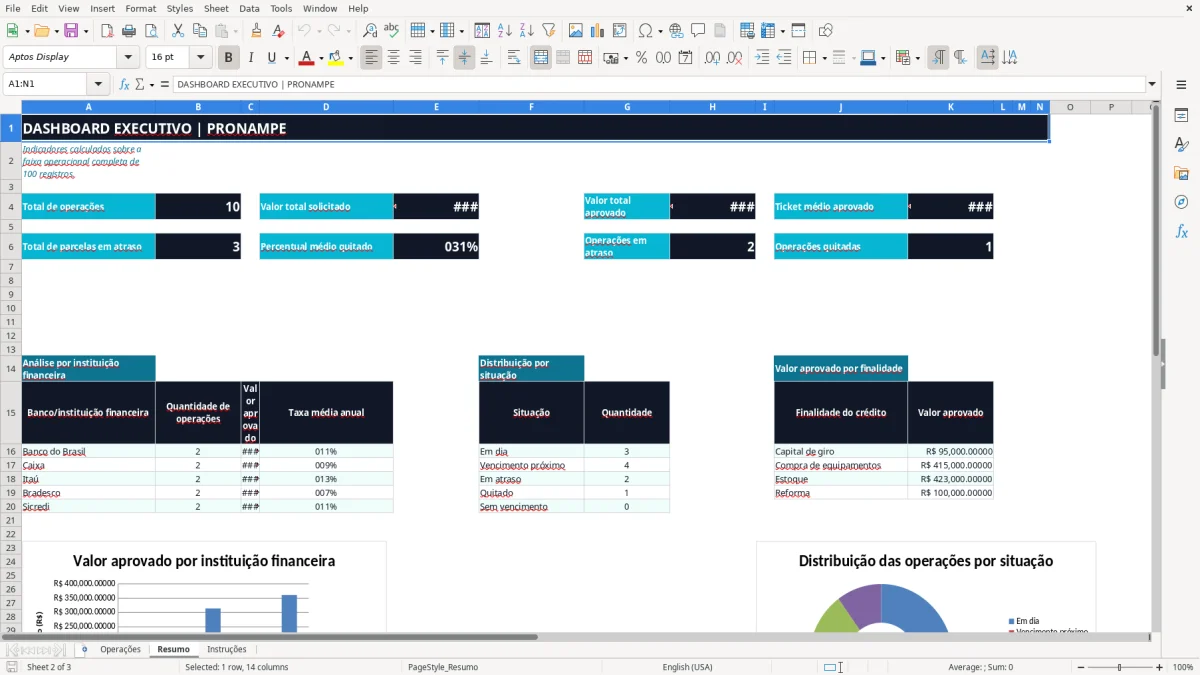Click the formula input line
Image resolution: width=1200 pixels, height=675 pixels.
coord(658,84)
